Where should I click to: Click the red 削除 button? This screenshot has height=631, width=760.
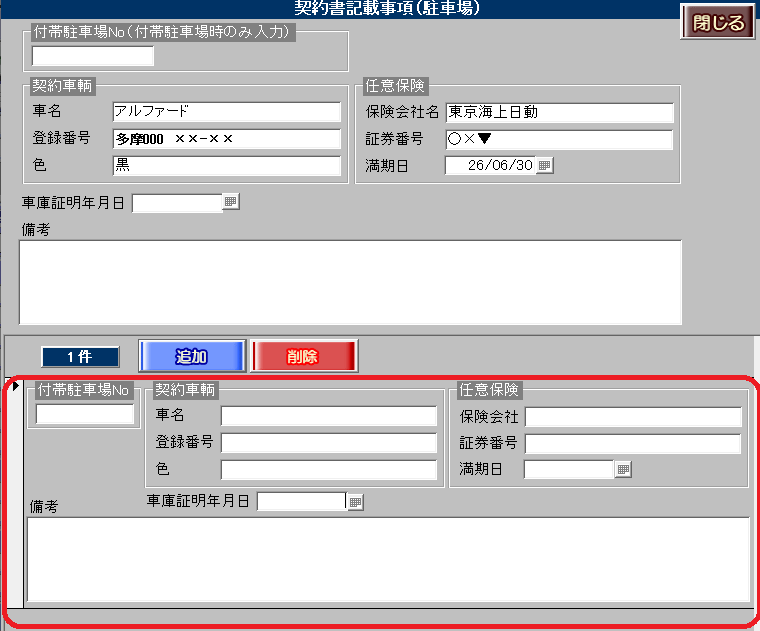click(x=303, y=356)
